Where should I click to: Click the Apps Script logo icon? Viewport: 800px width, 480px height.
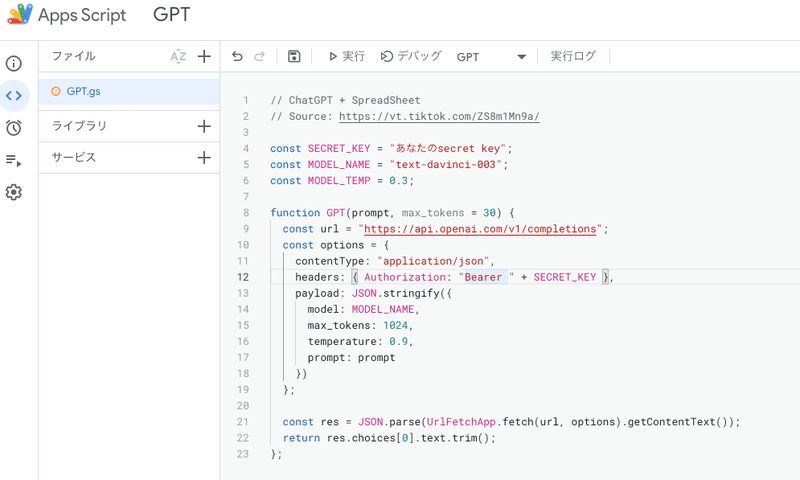[20, 14]
